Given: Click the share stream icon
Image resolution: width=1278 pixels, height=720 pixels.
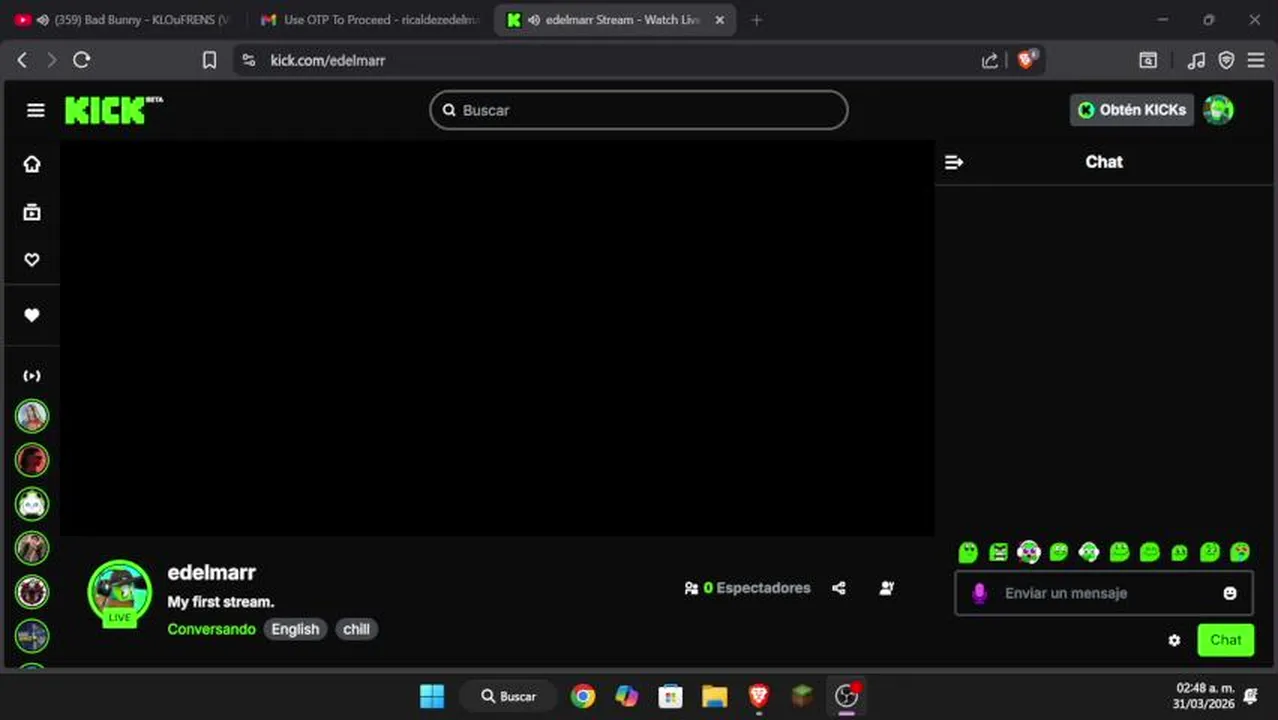Looking at the screenshot, I should pyautogui.click(x=839, y=588).
